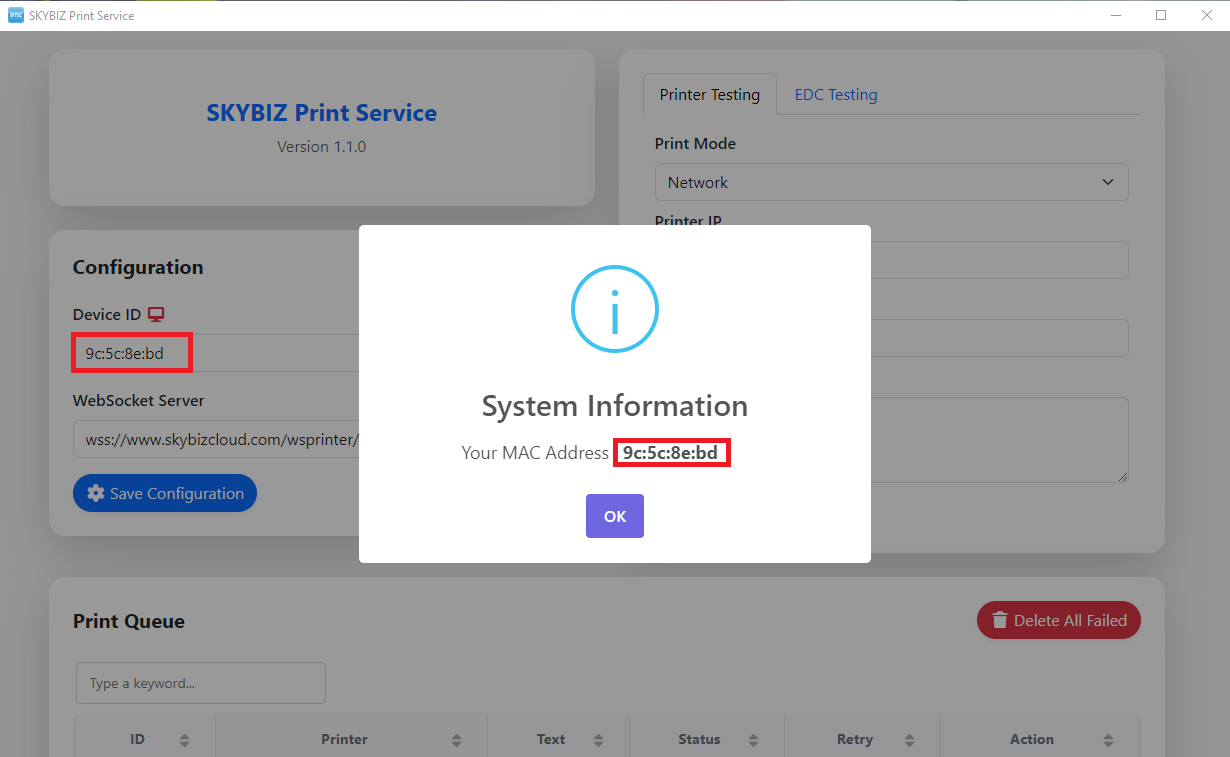1230x757 pixels.
Task: Select the Printer Testing tab
Action: (709, 95)
